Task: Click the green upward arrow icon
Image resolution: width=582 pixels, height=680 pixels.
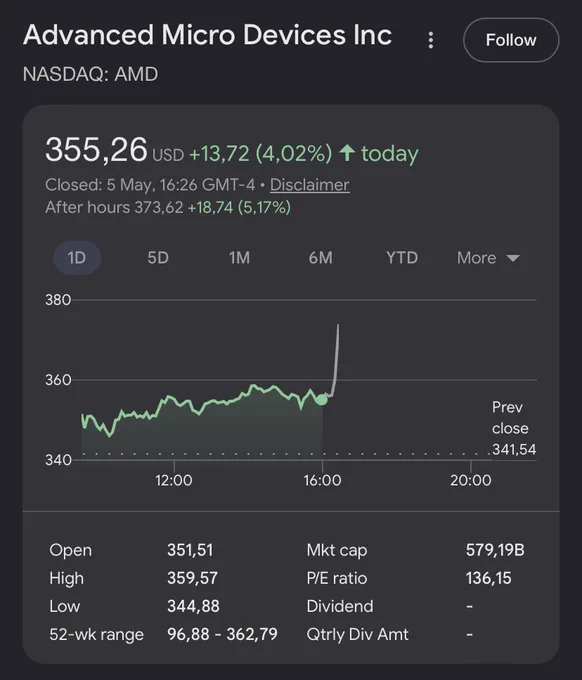Action: click(x=347, y=153)
